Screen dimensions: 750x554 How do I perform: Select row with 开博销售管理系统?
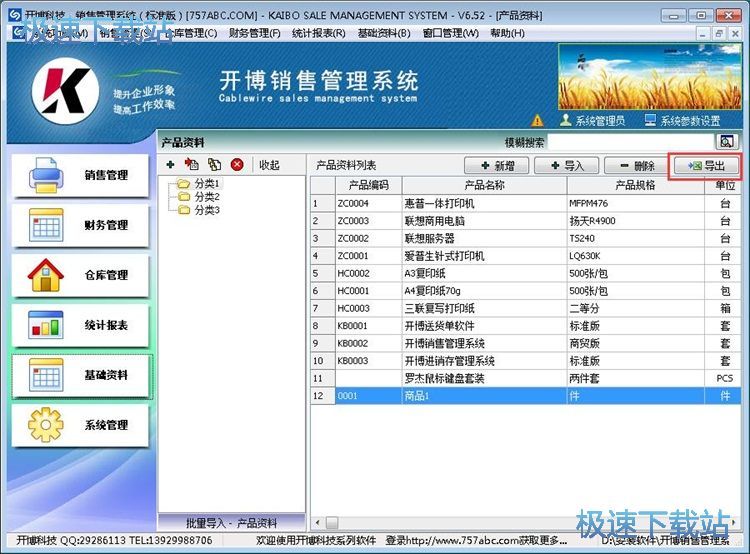point(526,343)
